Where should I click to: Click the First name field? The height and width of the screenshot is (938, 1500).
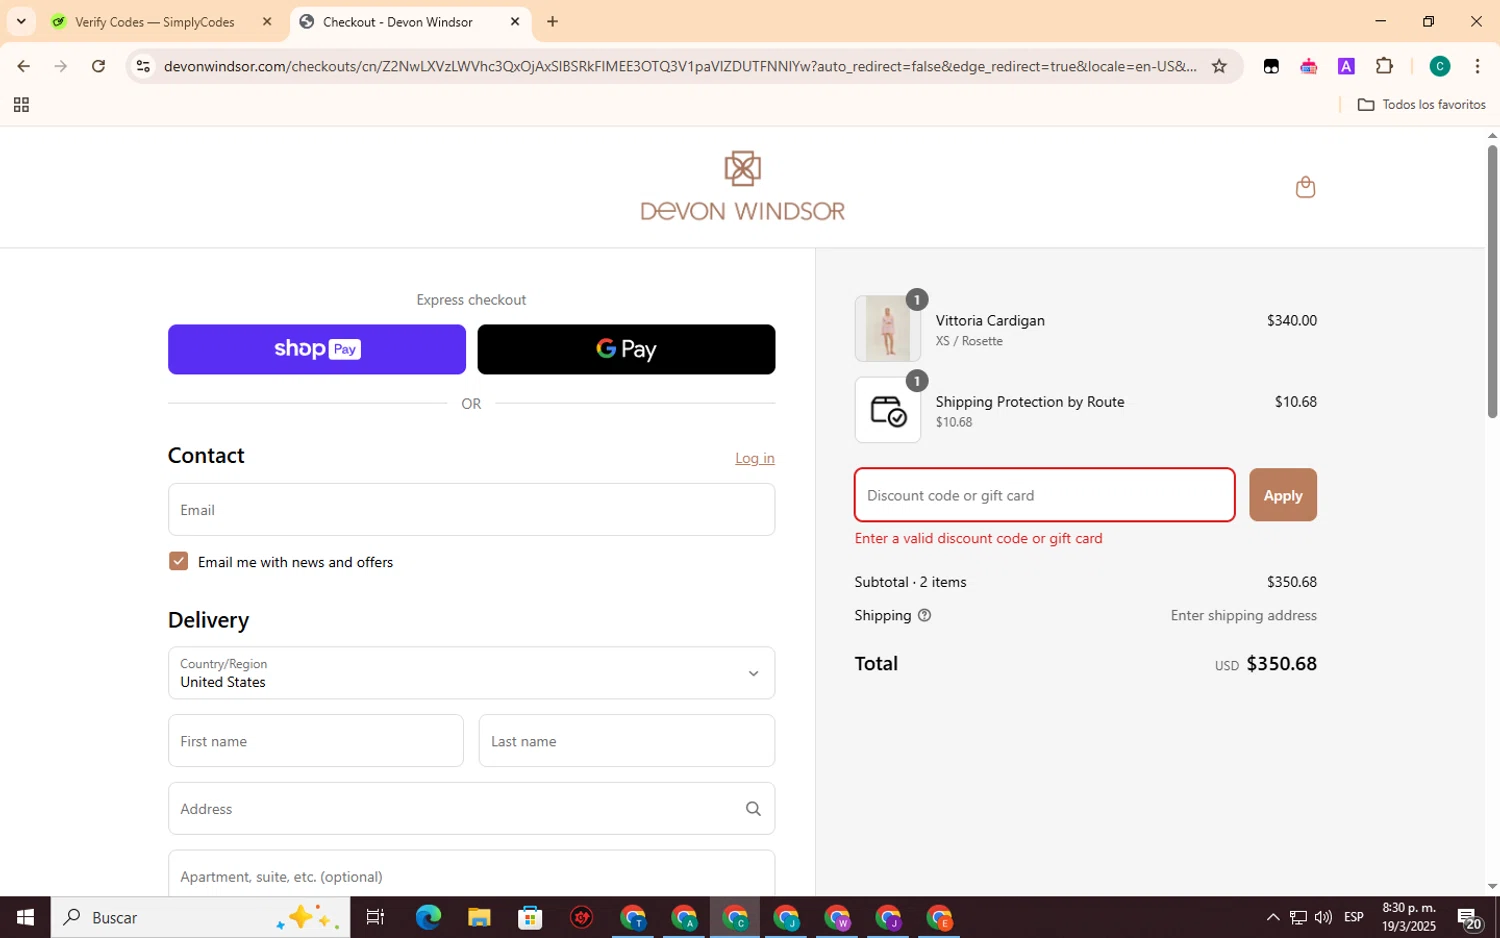tap(316, 741)
